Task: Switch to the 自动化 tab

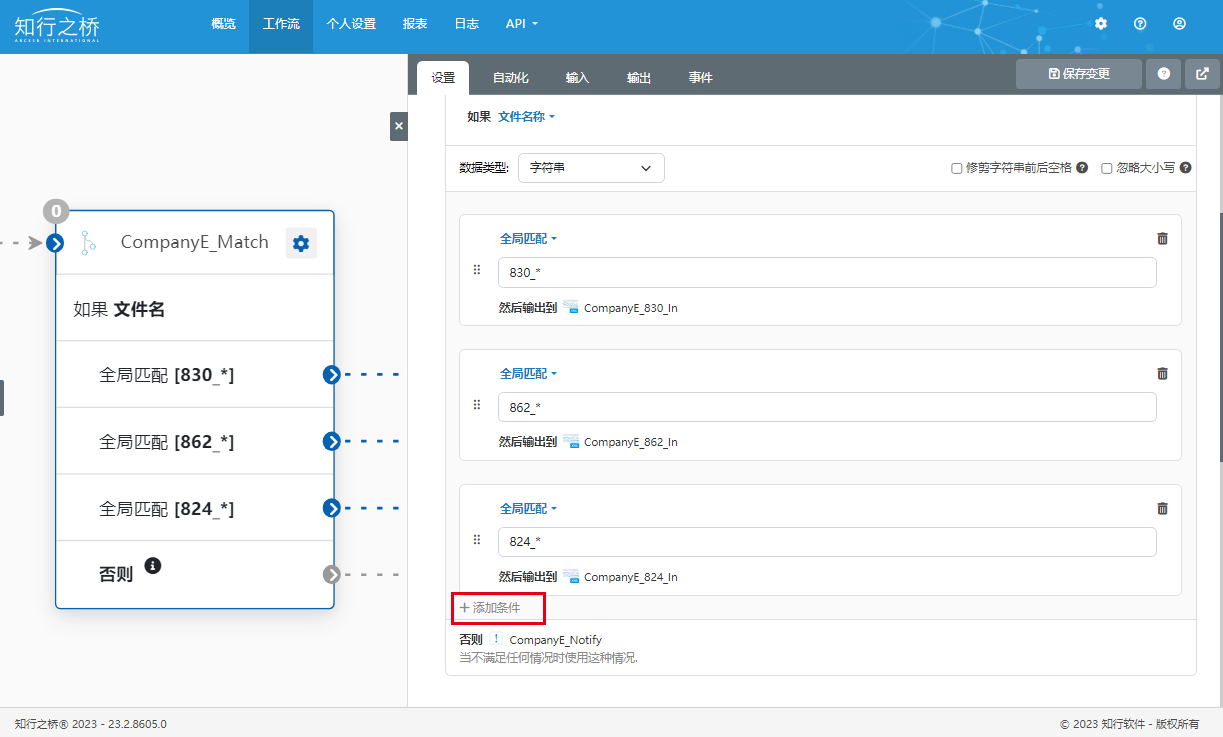Action: (x=510, y=78)
